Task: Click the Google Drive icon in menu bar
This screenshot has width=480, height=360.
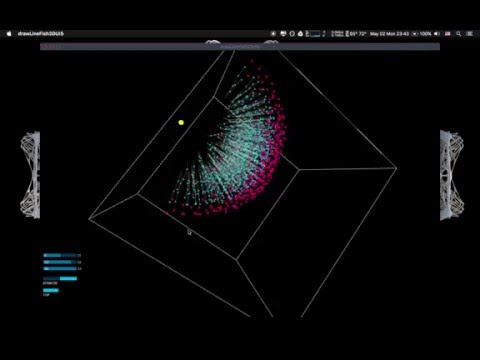Action: pyautogui.click(x=300, y=34)
